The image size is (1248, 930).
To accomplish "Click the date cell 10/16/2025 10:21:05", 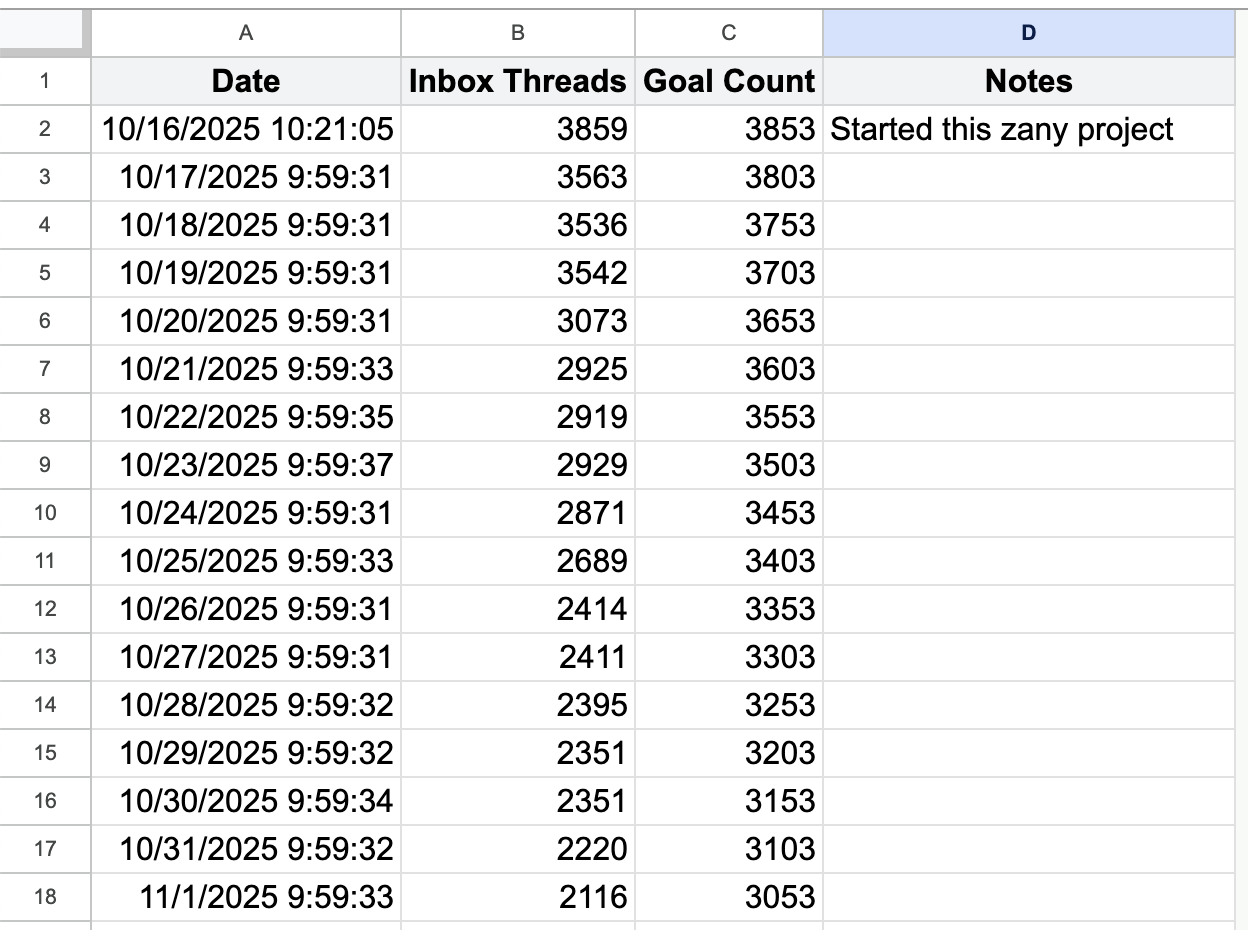I will 246,129.
